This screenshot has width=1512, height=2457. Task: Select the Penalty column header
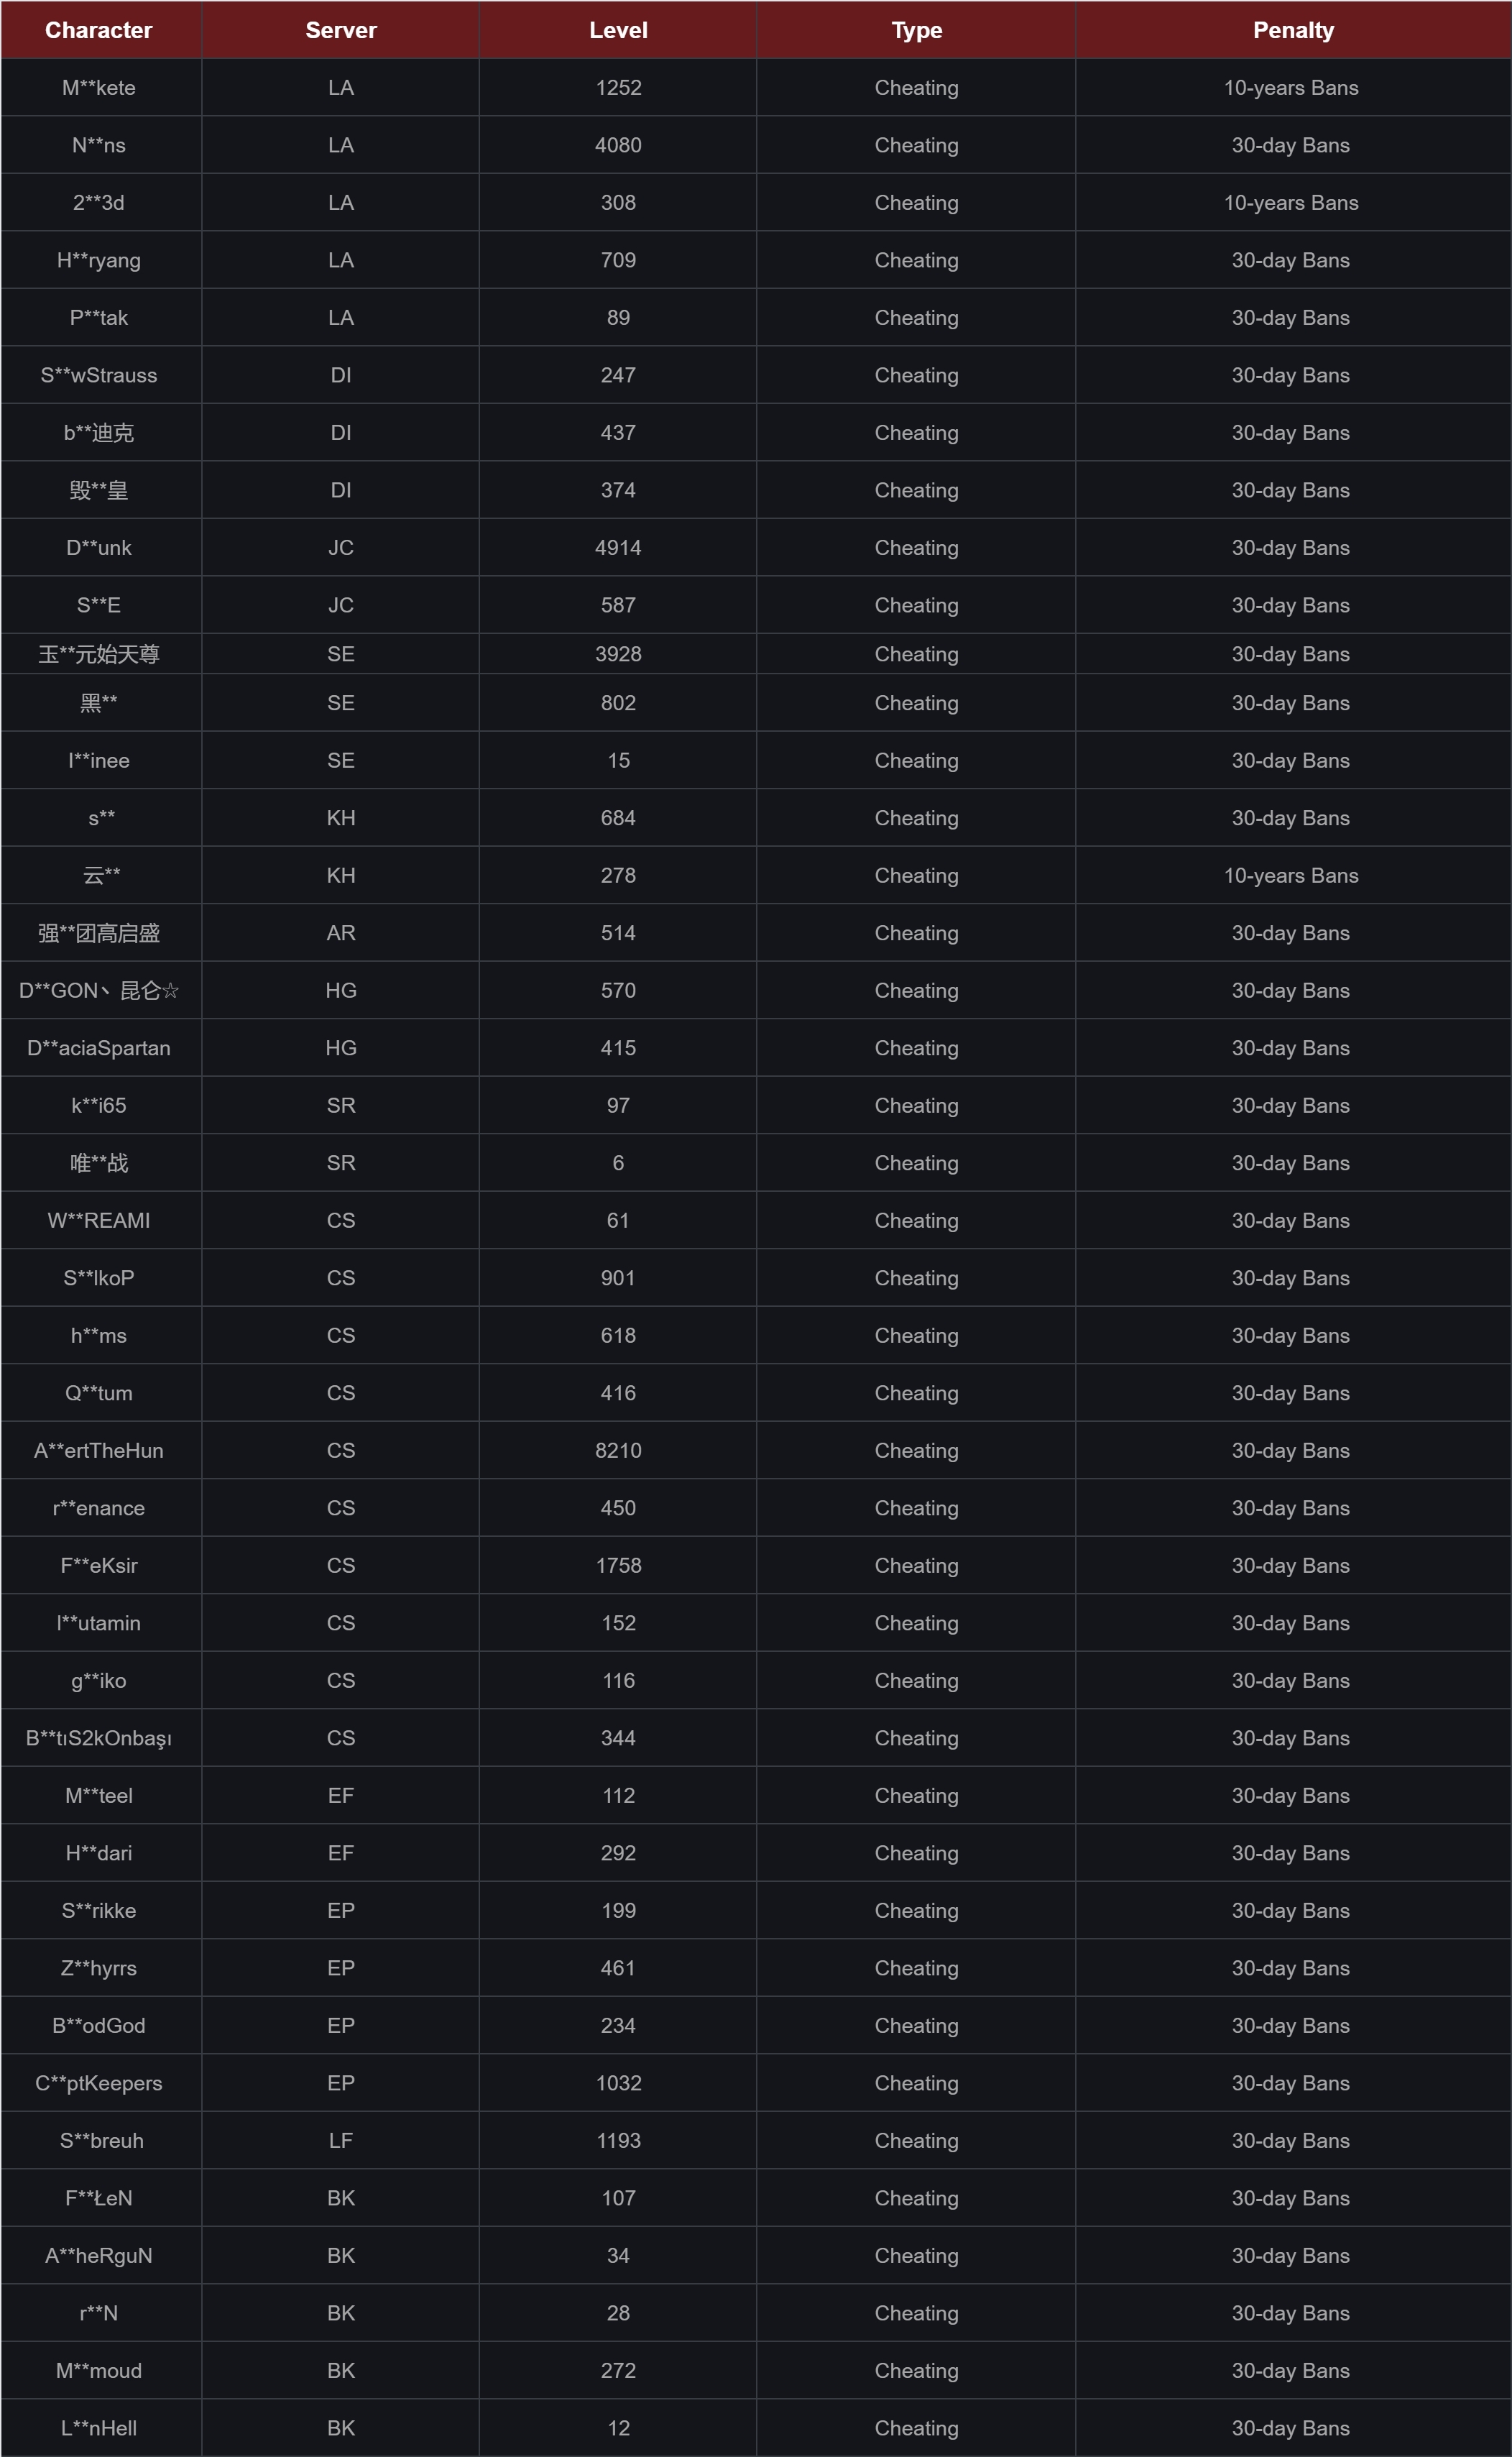[1292, 30]
